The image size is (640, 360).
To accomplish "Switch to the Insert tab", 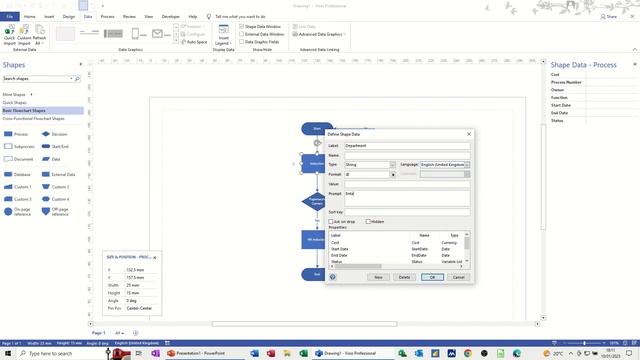I will click(x=49, y=17).
